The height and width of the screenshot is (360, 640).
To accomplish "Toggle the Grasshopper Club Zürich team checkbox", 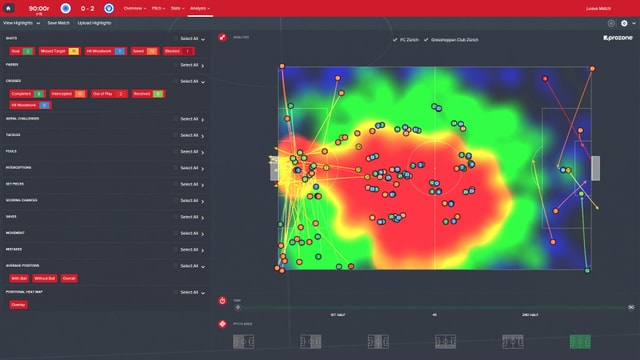I will pos(426,40).
